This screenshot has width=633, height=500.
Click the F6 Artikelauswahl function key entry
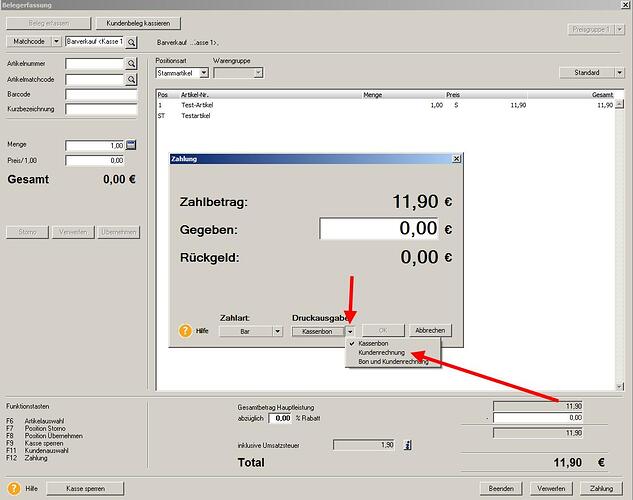(x=35, y=421)
